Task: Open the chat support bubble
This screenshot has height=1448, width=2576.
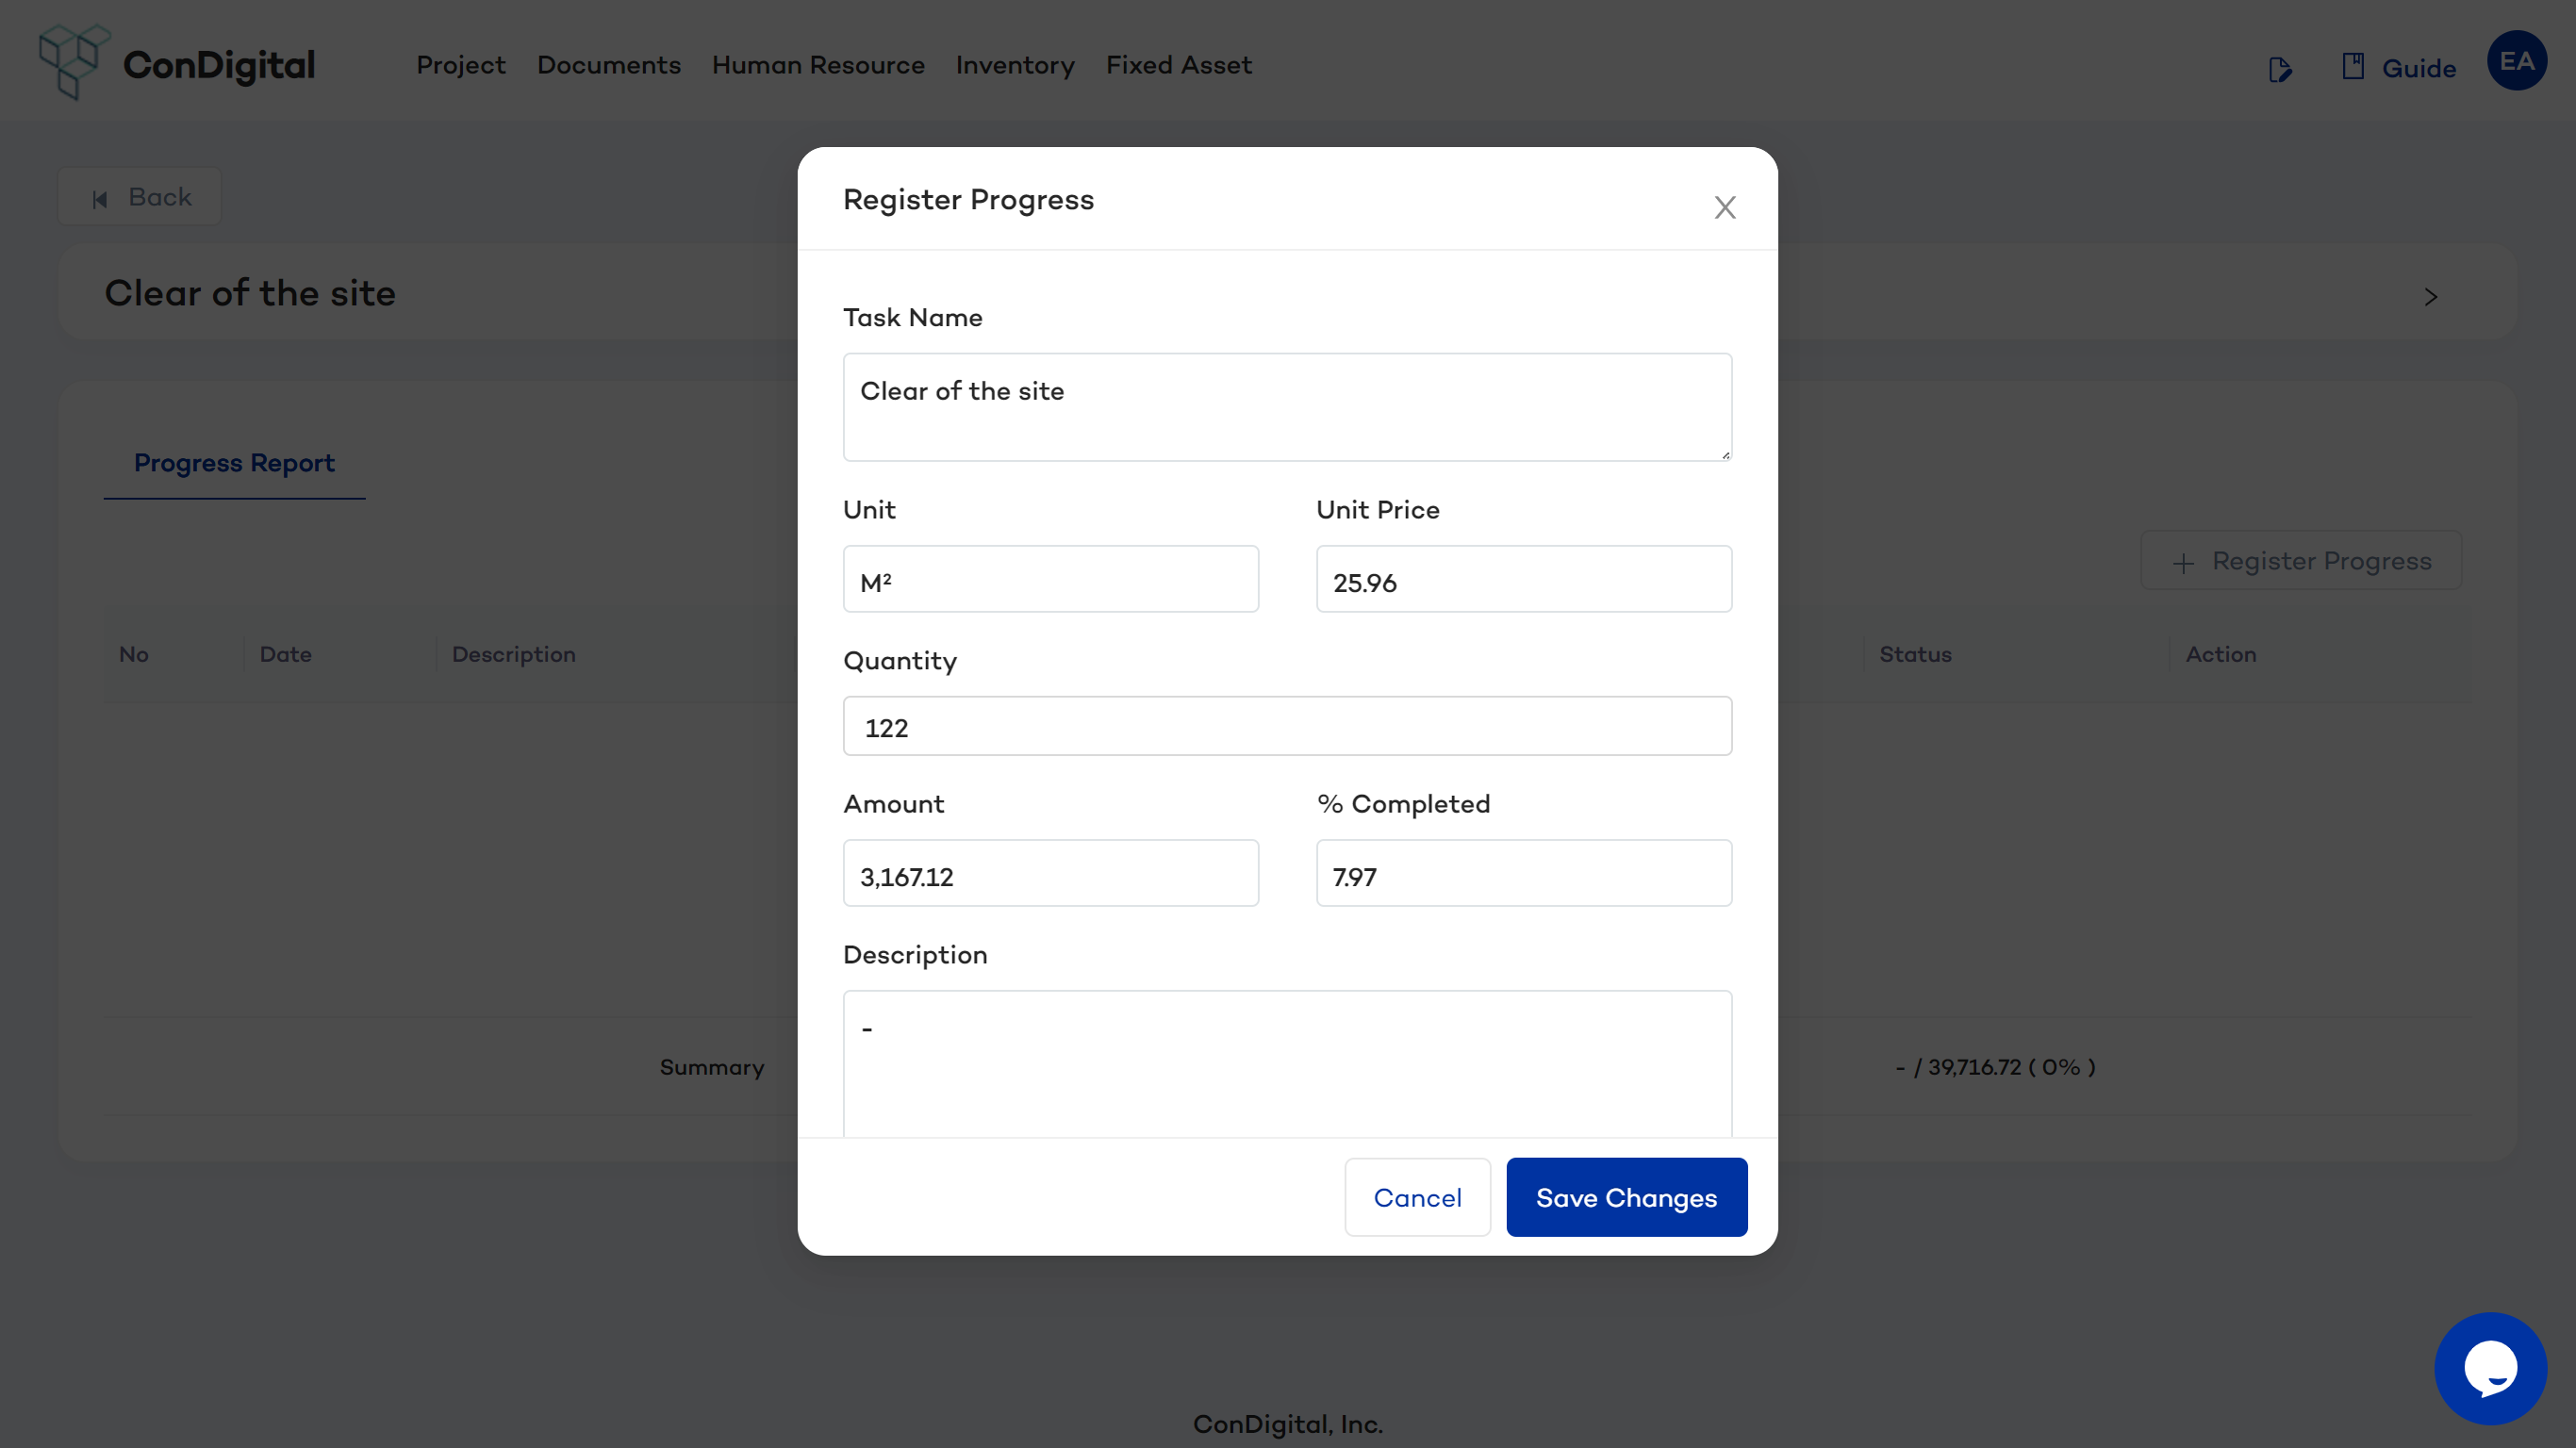Action: tap(2490, 1368)
